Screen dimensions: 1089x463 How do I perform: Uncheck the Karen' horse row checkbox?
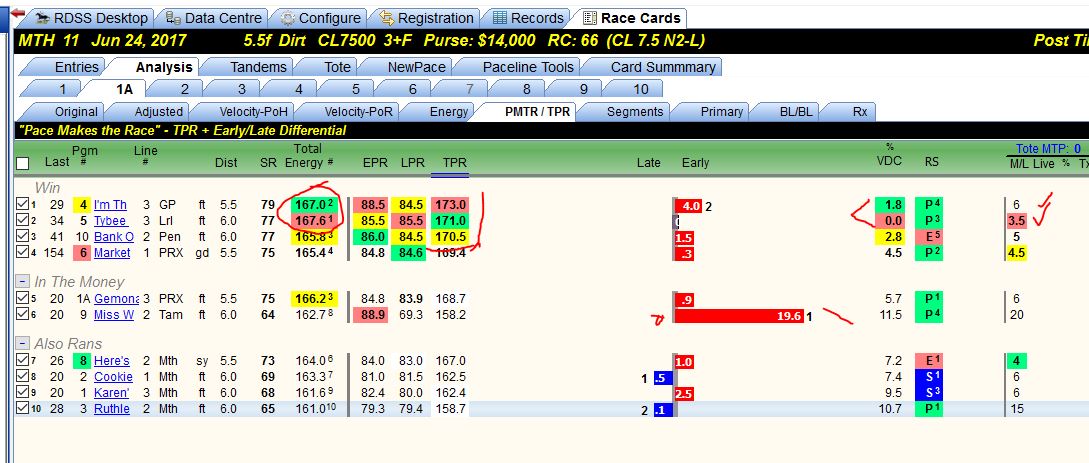point(22,393)
